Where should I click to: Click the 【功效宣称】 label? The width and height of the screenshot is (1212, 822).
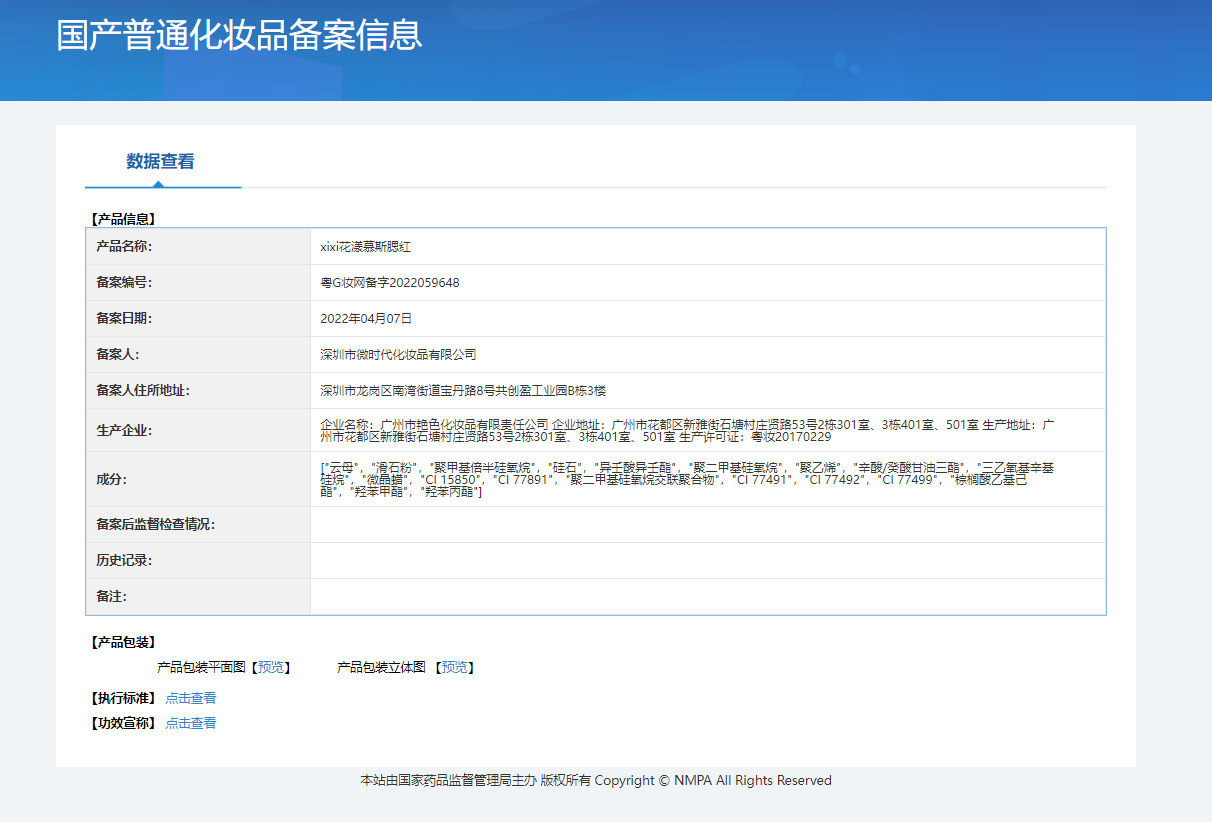(x=123, y=723)
